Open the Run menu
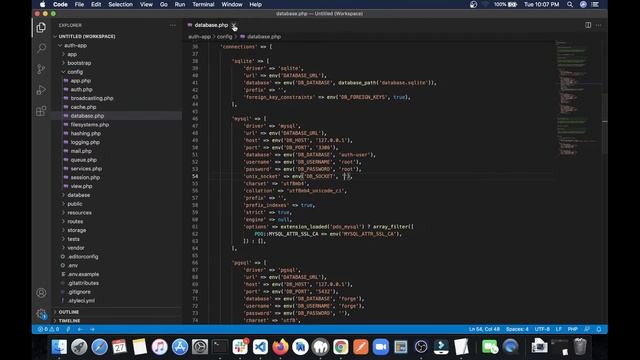The height and width of the screenshot is (360, 640). point(180,4)
